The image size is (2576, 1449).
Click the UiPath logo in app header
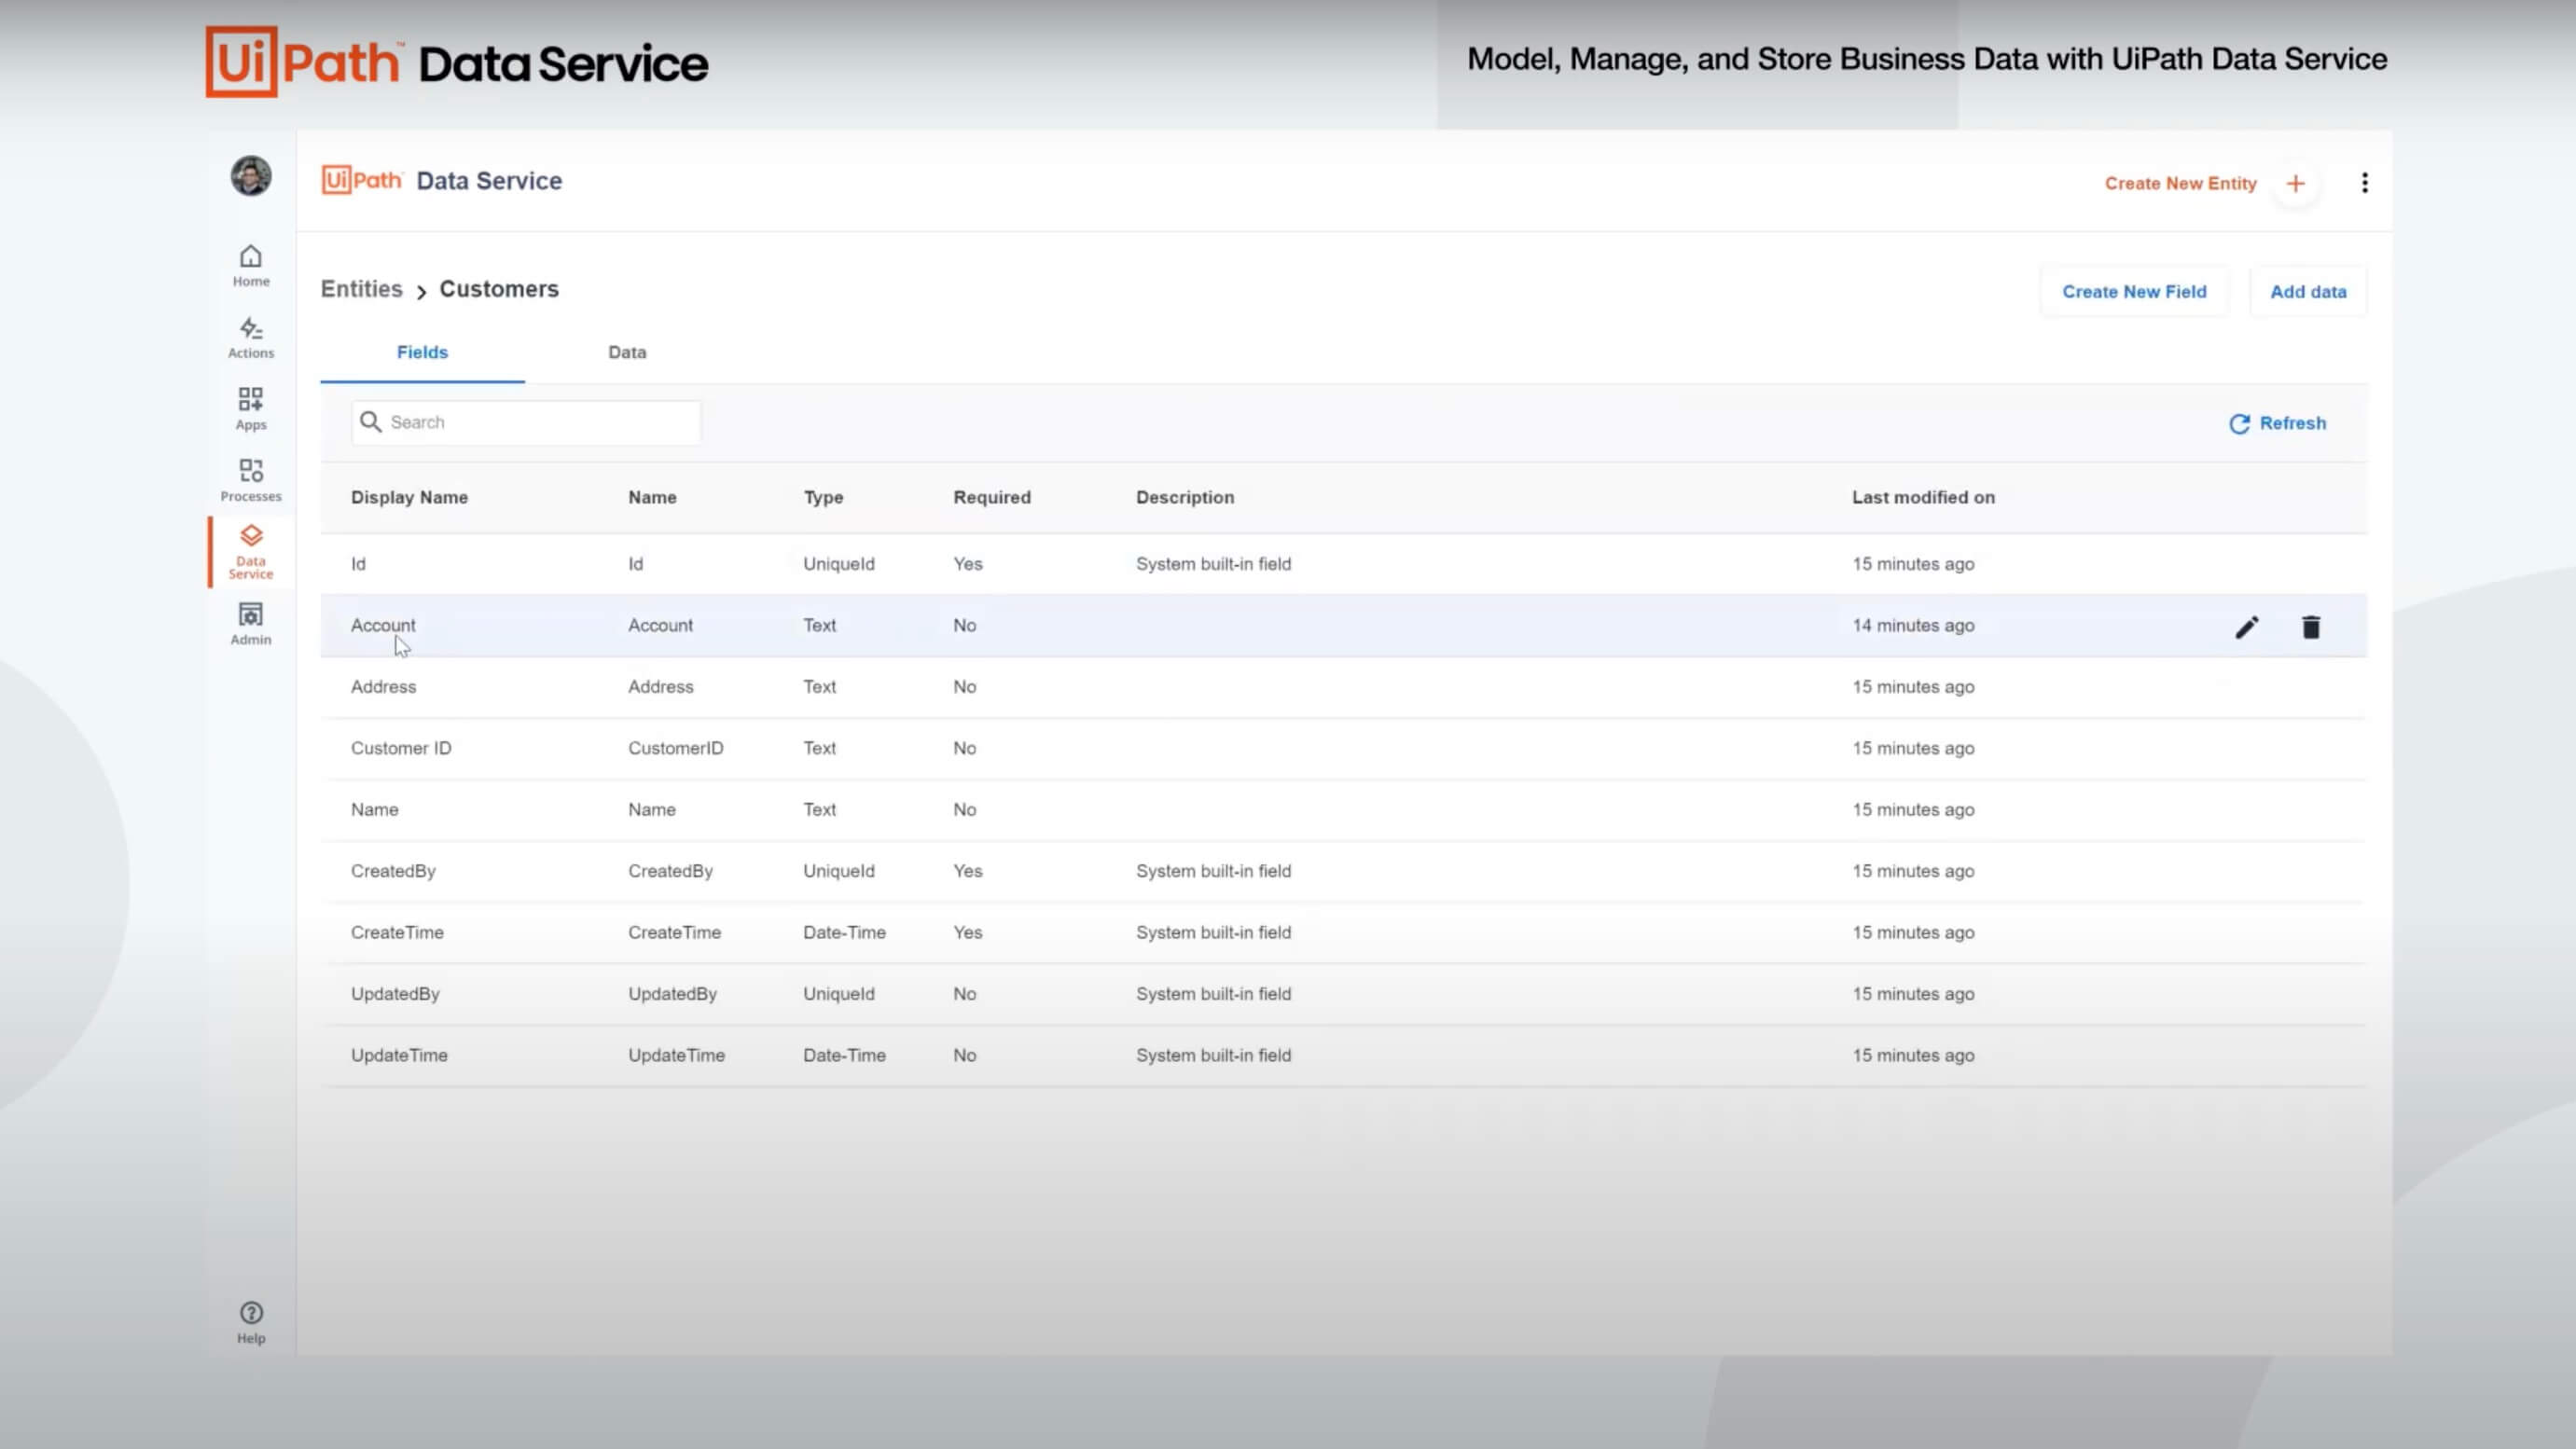pos(362,180)
